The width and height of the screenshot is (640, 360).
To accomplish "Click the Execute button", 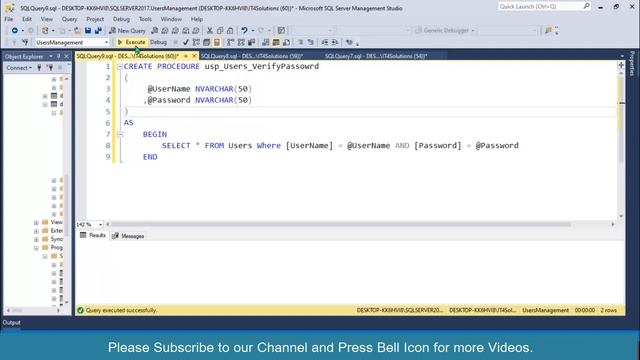I will 131,42.
